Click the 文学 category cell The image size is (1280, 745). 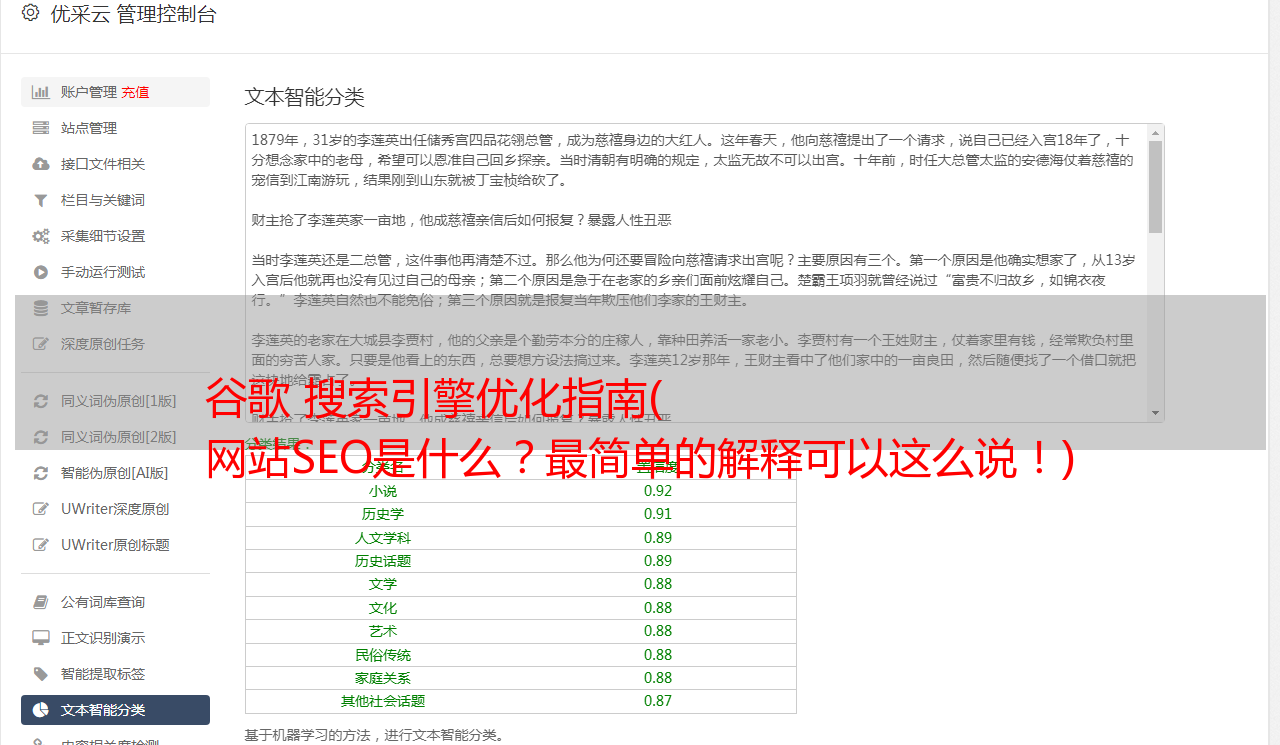tap(383, 584)
